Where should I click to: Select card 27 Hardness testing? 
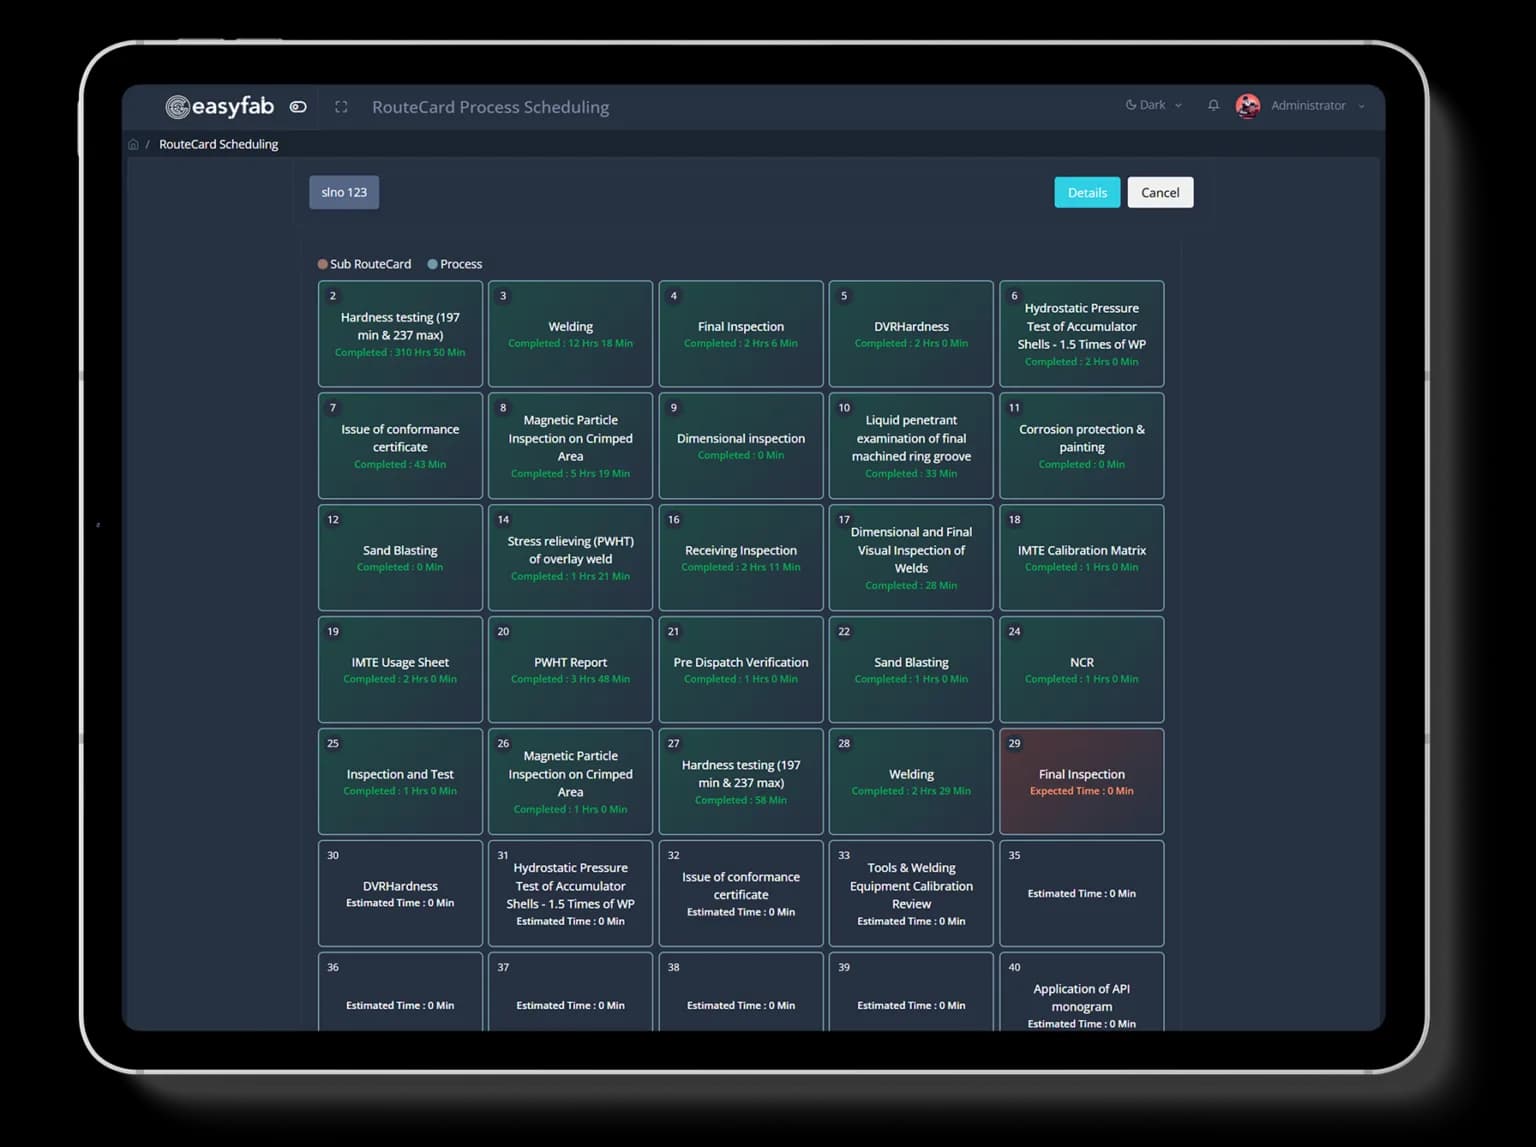[x=741, y=782]
